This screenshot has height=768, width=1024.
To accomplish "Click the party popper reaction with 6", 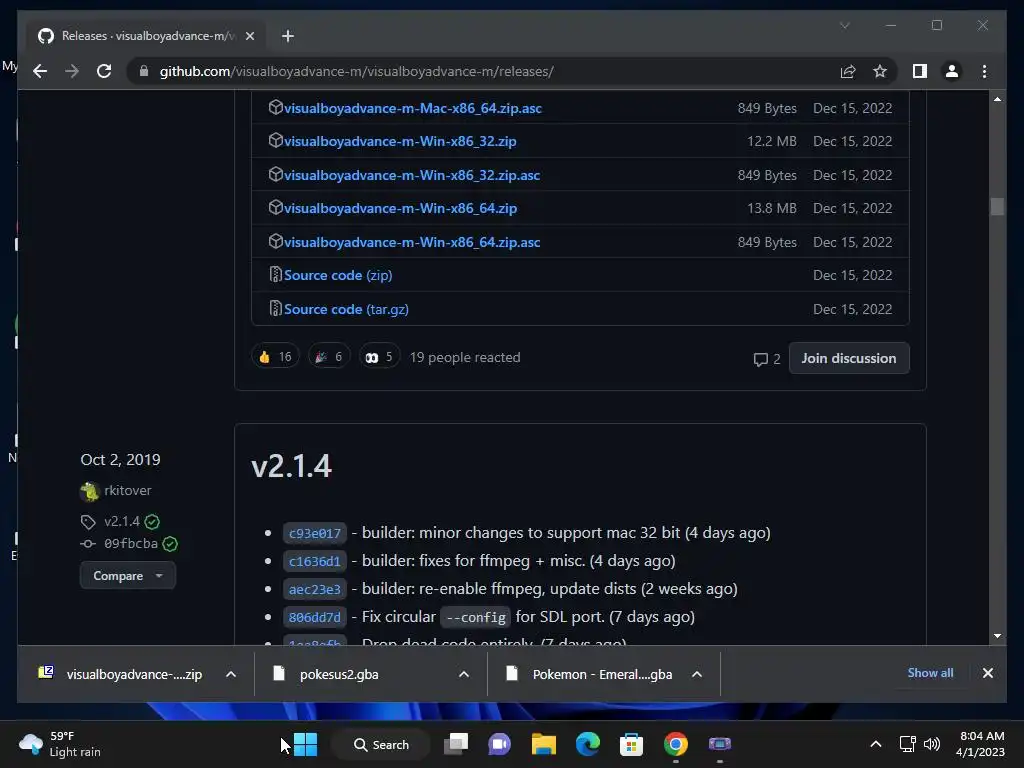I will (329, 357).
